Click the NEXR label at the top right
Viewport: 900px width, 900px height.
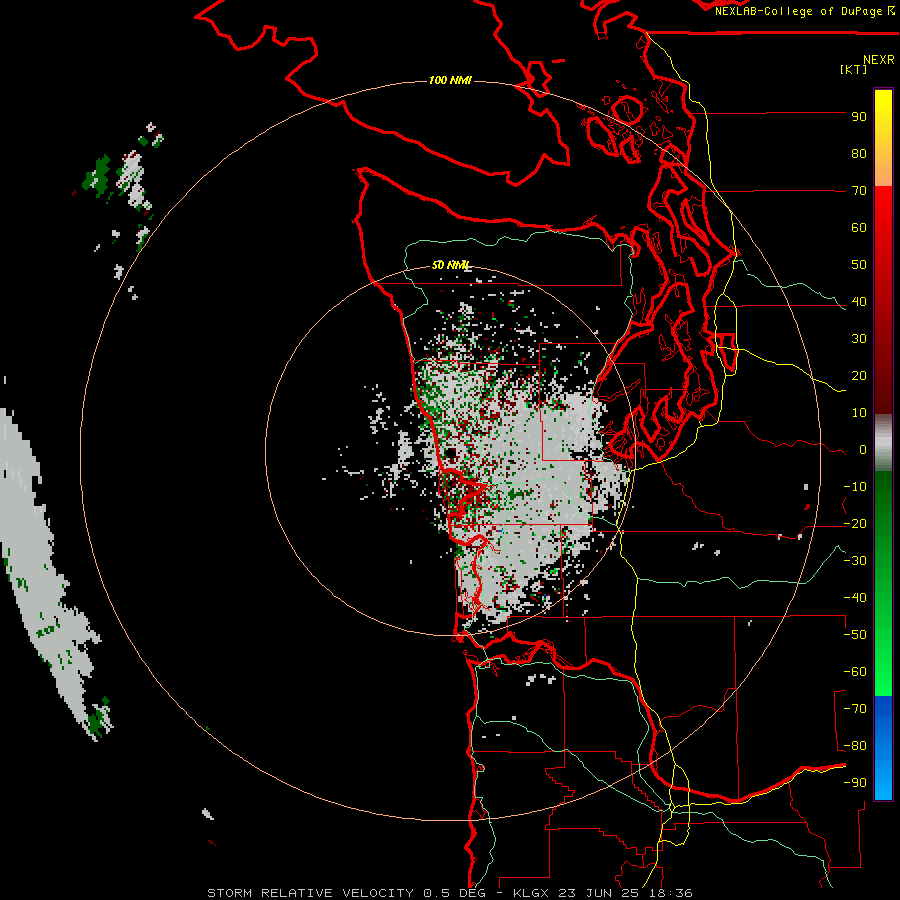click(x=879, y=60)
